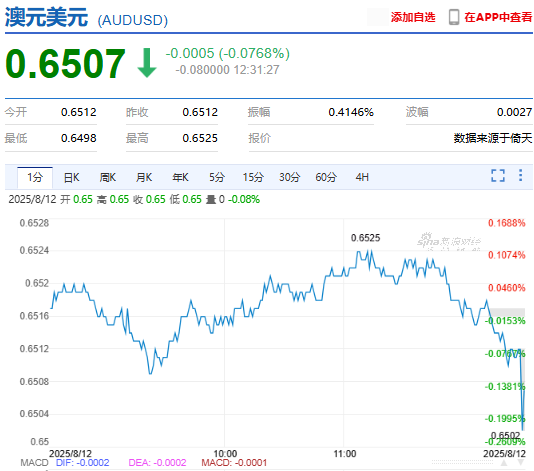Screen dimensions: 534x471
Task: Click the 10:00 time axis label
Action: (x=225, y=454)
